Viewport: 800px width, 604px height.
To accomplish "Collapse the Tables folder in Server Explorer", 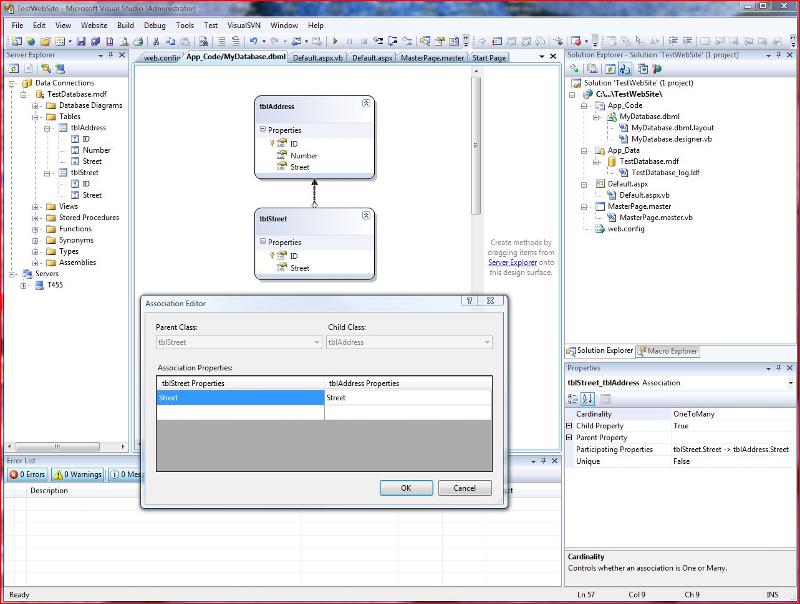I will click(35, 117).
